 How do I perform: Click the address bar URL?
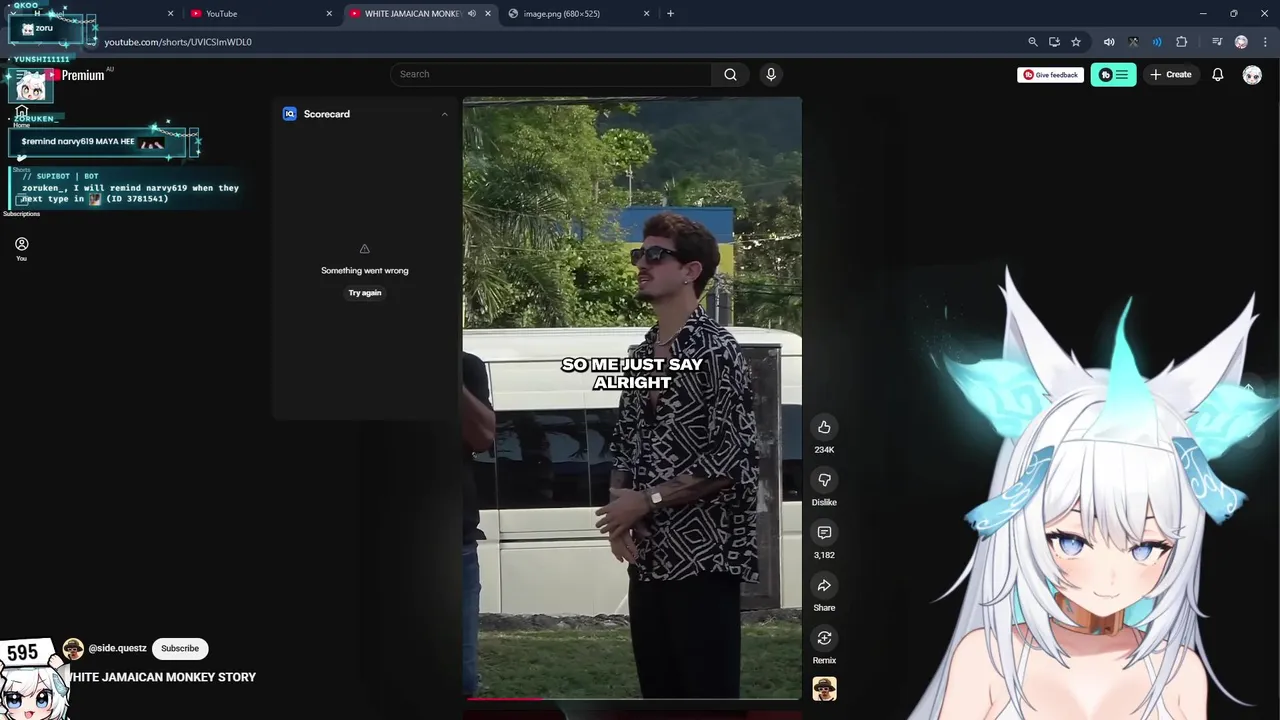(x=178, y=42)
